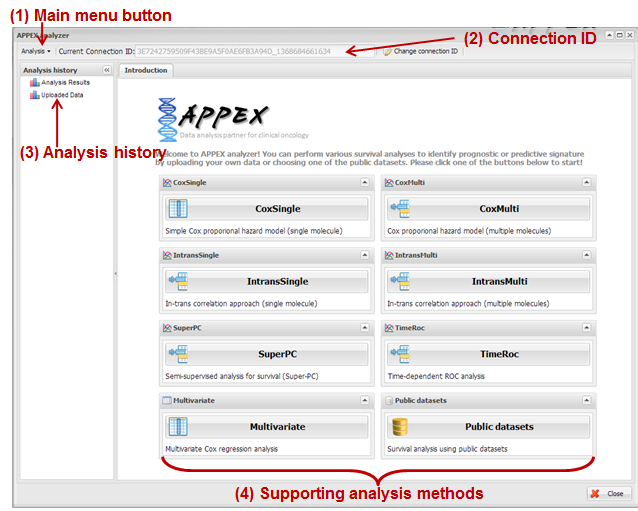Viewport: 638px width, 511px height.
Task: Open the Analysis main menu dropdown
Action: point(36,51)
